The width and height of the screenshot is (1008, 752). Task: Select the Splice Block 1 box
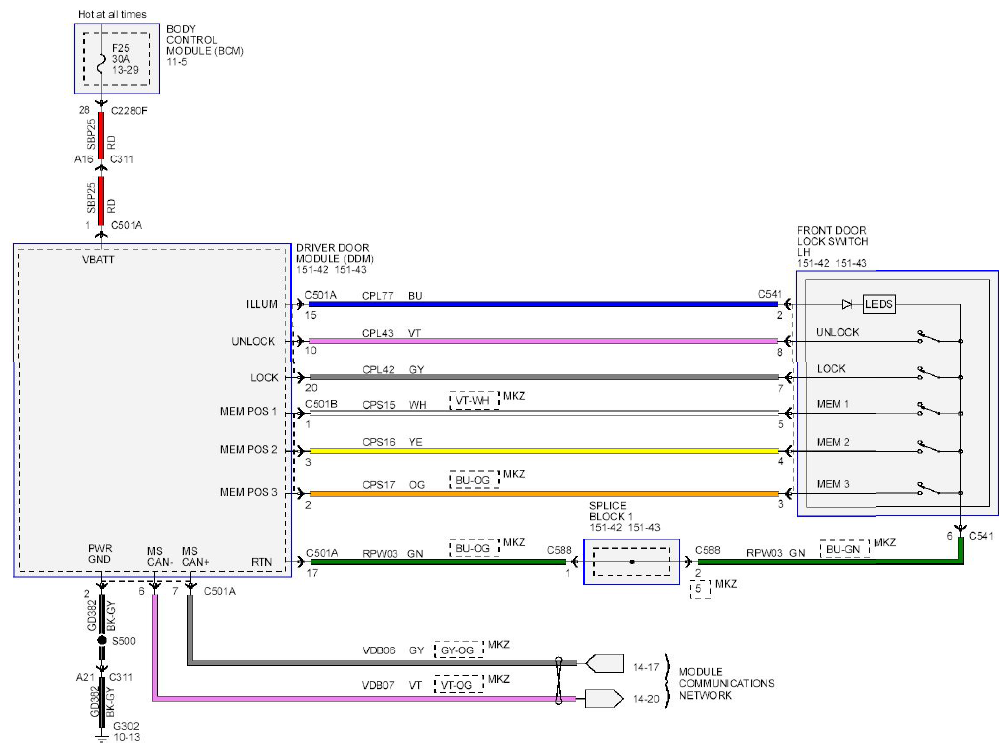(631, 562)
